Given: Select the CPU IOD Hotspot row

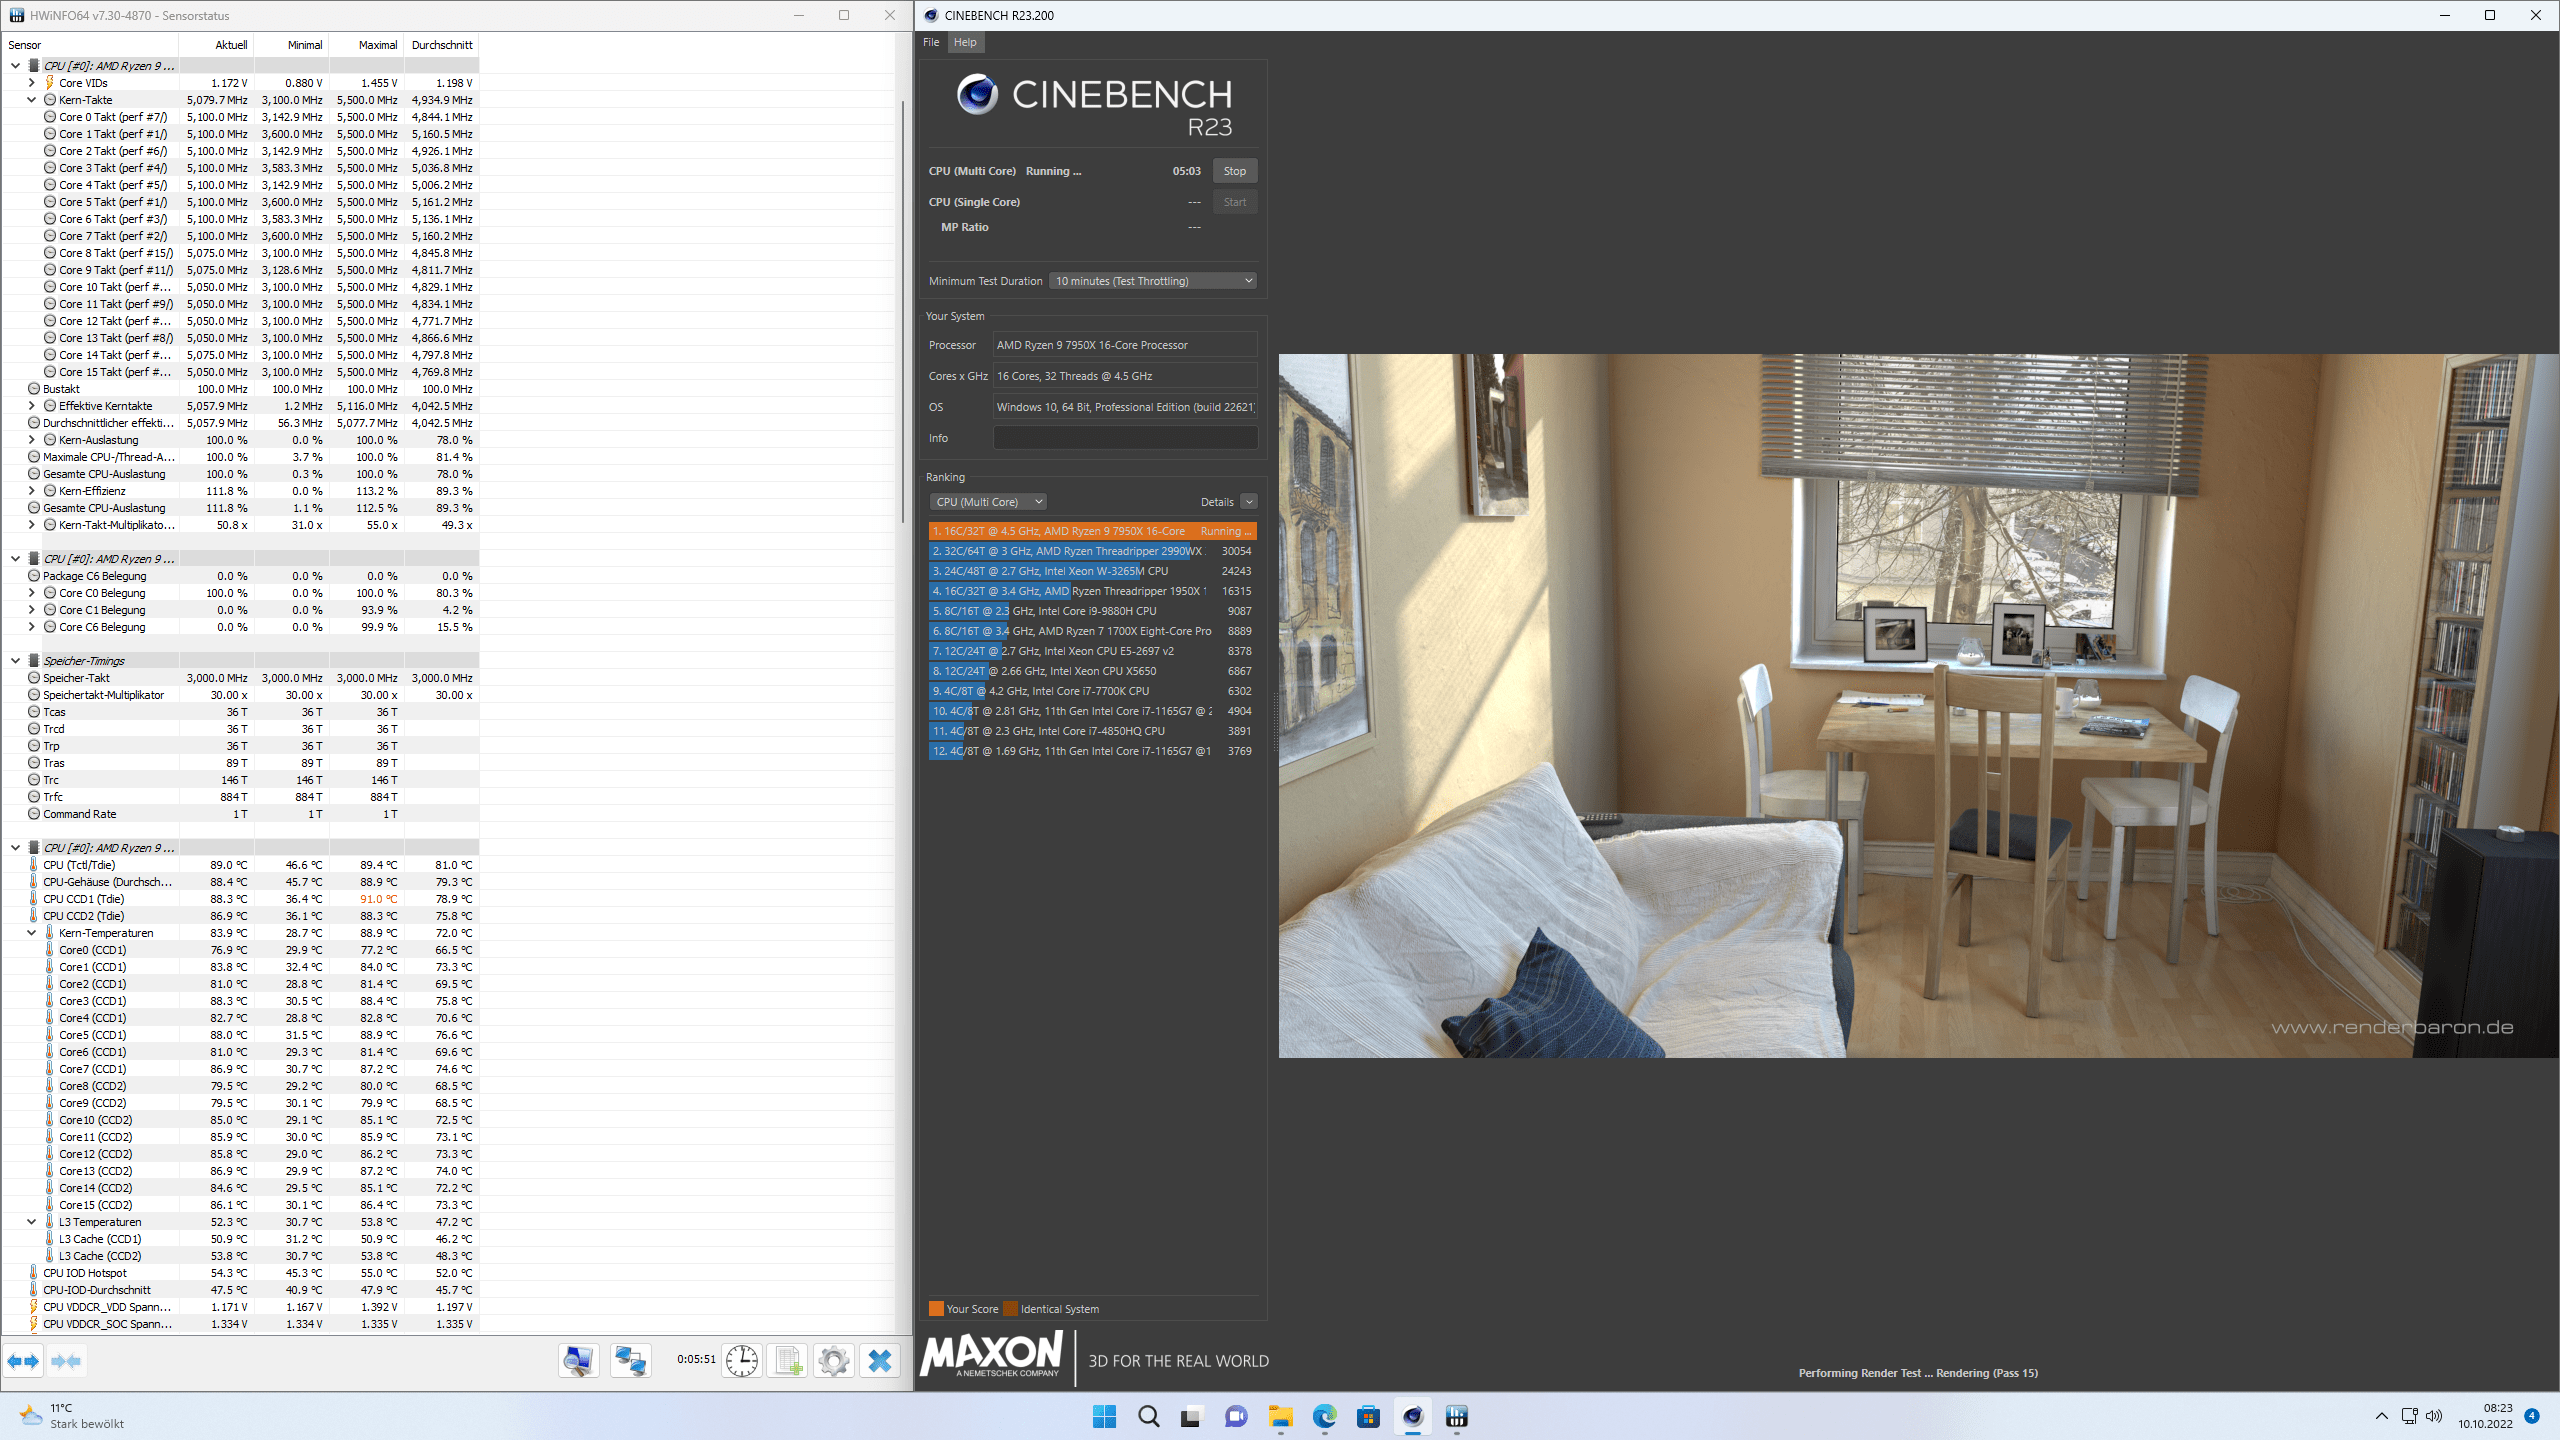Looking at the screenshot, I should pyautogui.click(x=240, y=1273).
